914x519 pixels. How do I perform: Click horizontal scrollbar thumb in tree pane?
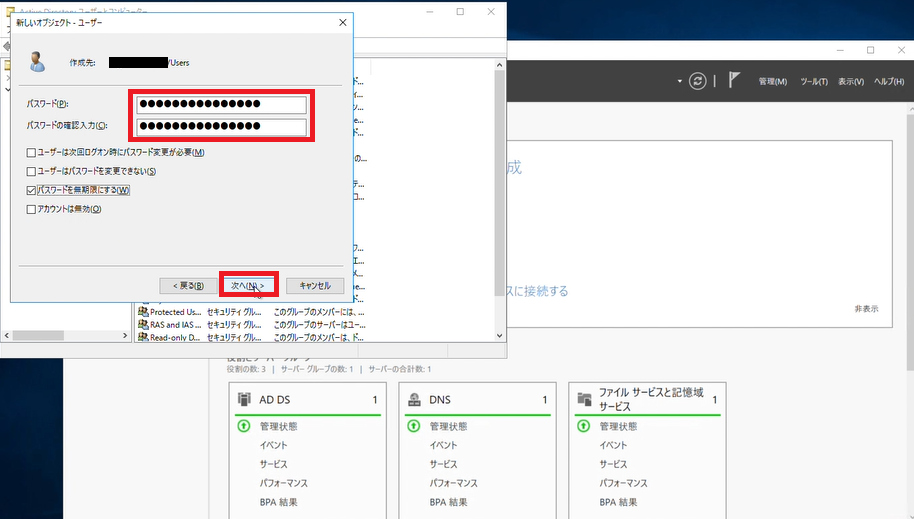click(x=38, y=336)
